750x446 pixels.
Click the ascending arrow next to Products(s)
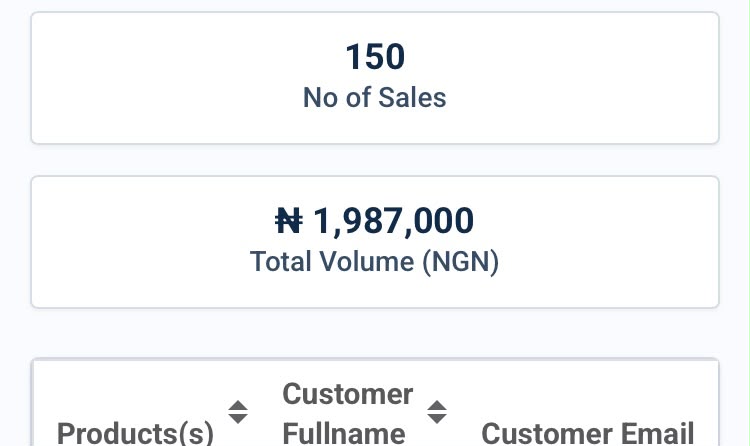(x=238, y=406)
